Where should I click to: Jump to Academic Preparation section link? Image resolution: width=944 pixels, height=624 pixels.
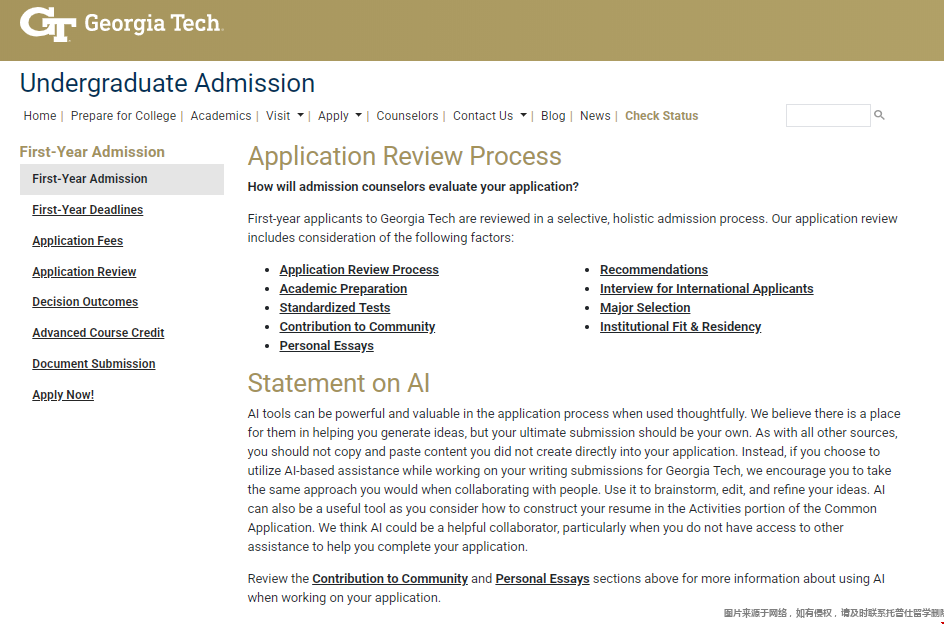[343, 289]
